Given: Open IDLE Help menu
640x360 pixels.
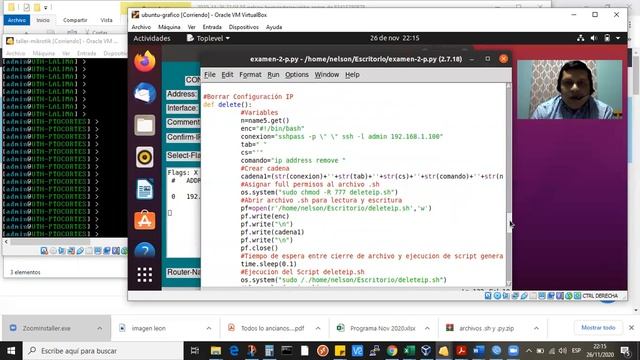Looking at the screenshot, I should [352, 75].
